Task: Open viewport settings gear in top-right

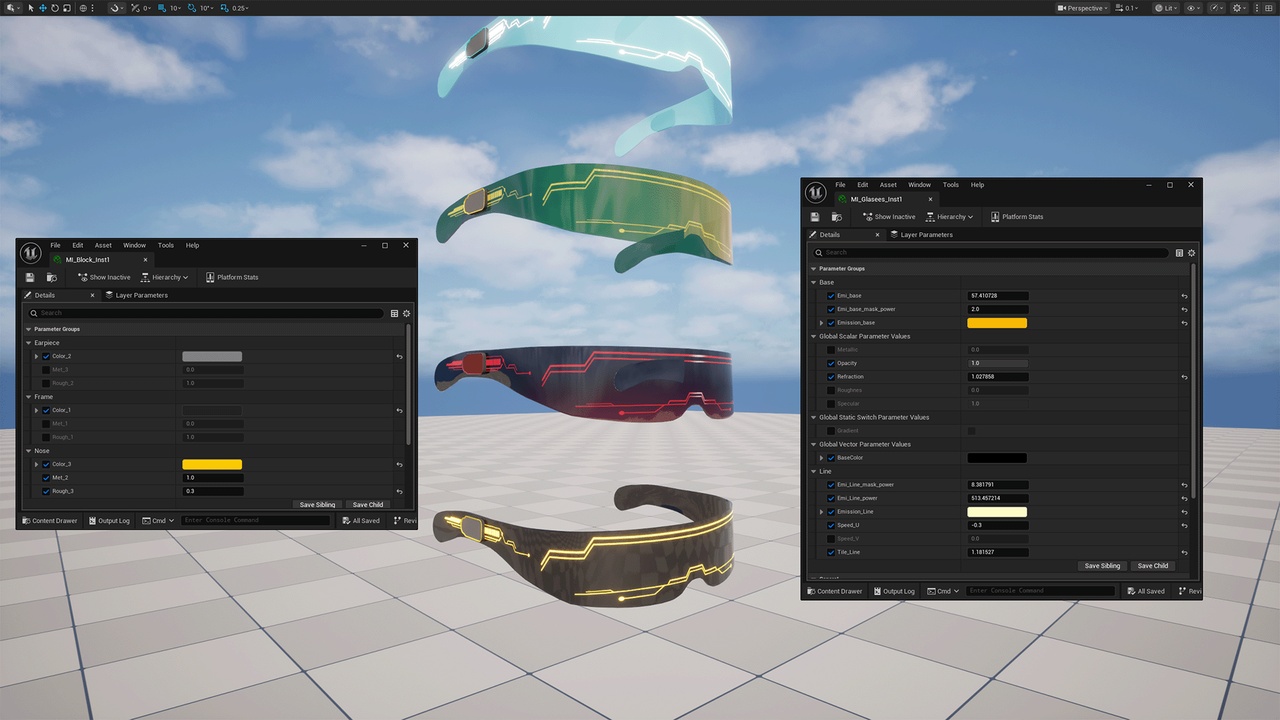Action: tap(1239, 8)
